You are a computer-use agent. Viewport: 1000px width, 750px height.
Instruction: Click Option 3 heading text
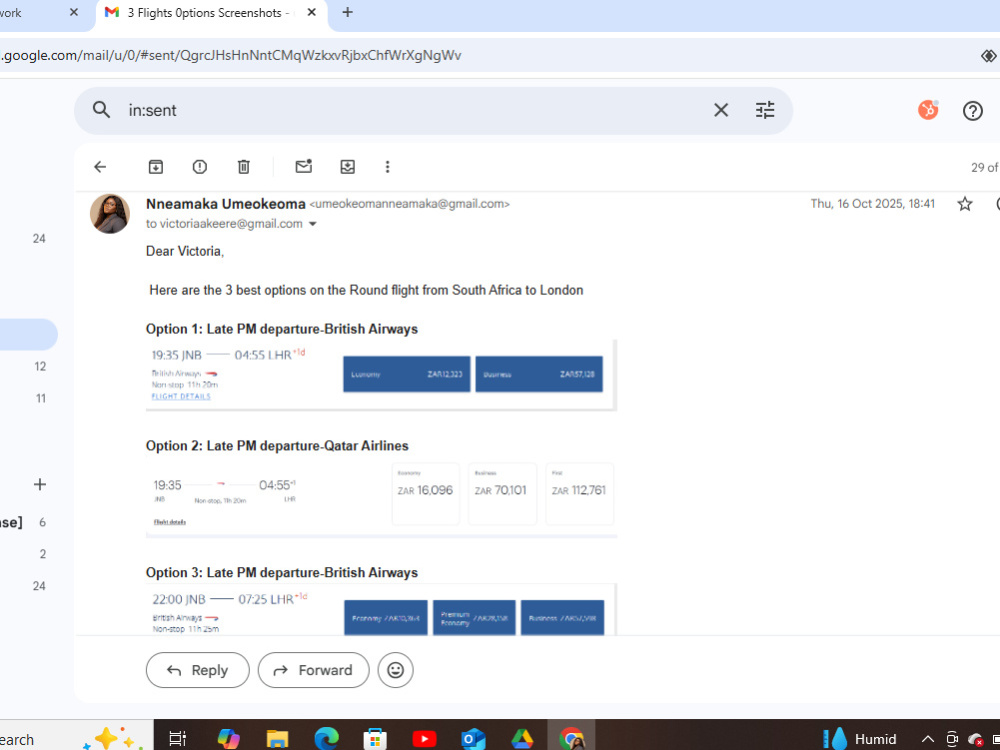click(282, 573)
